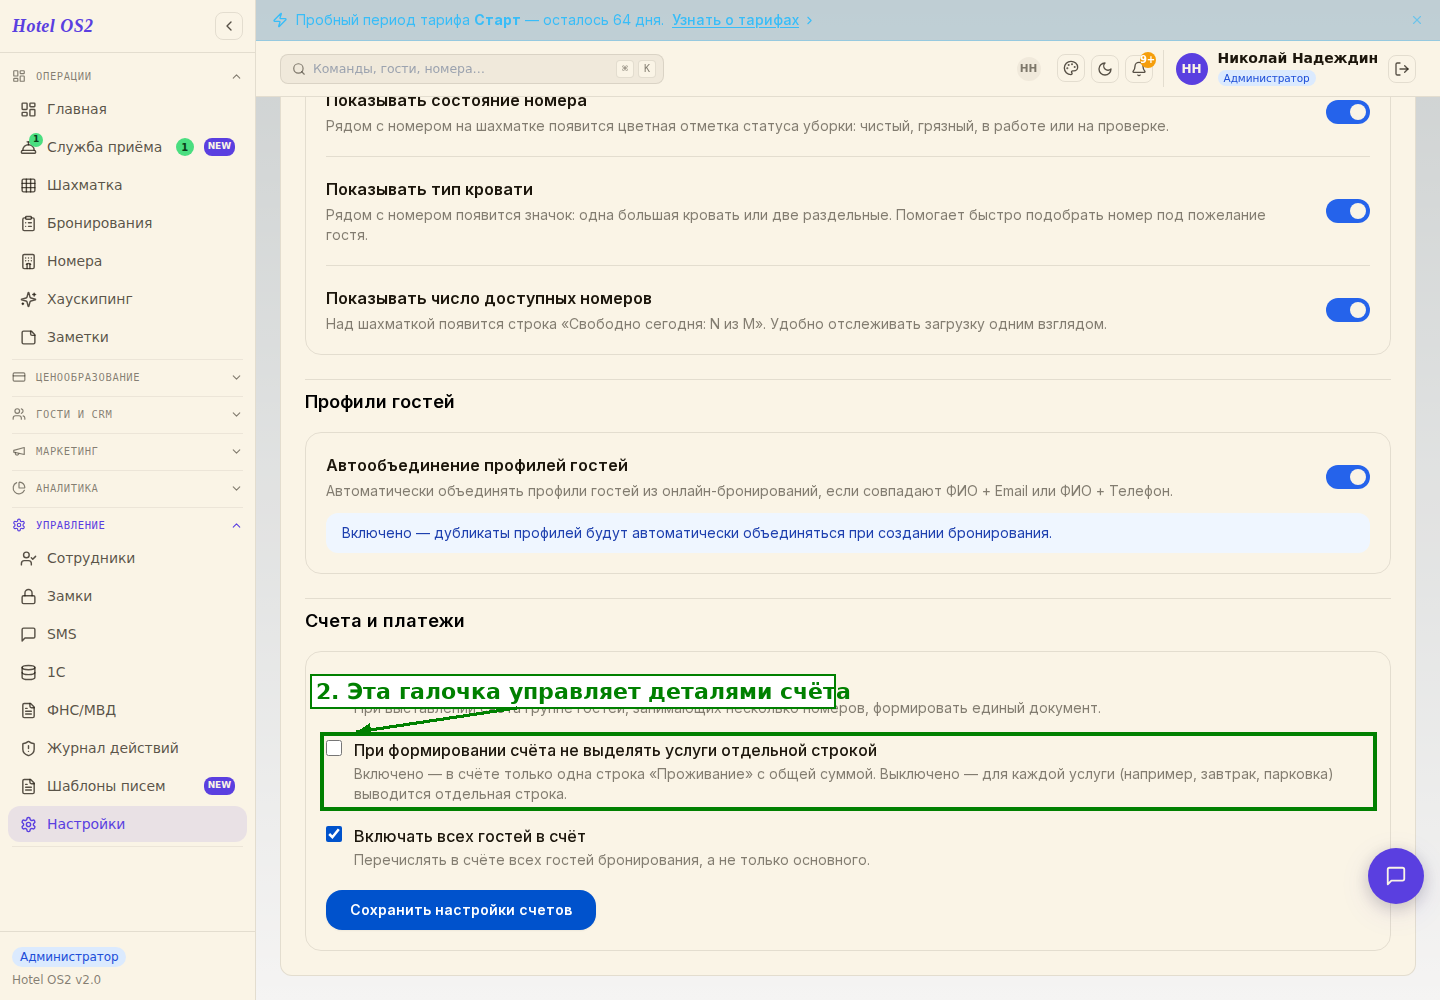
Task: Close the trial period banner
Action: click(x=1417, y=20)
